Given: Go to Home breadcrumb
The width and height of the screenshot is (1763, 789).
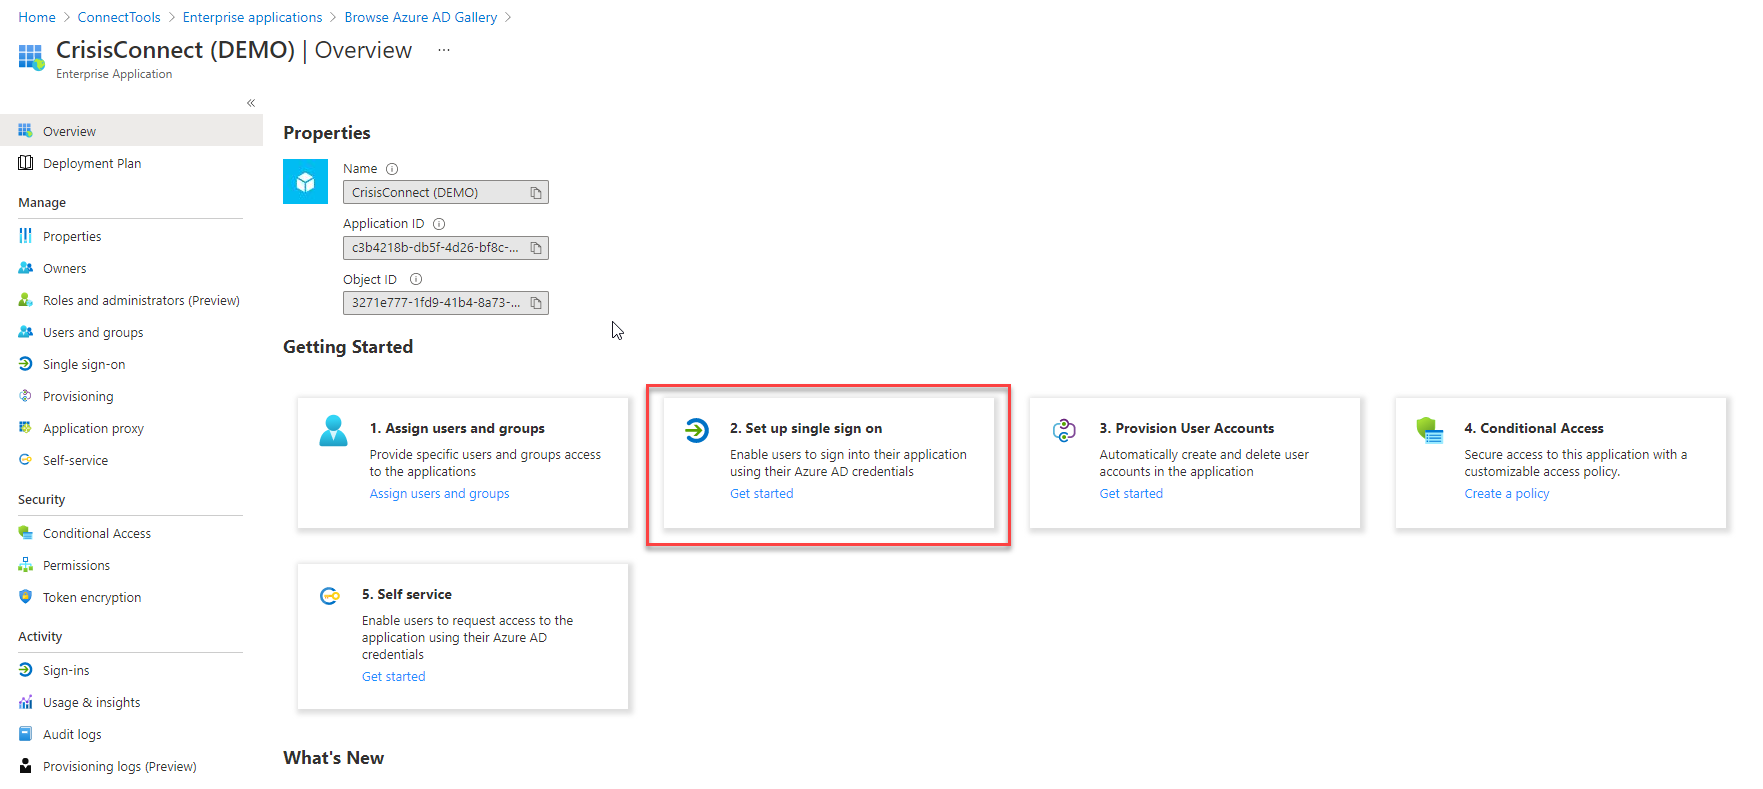Looking at the screenshot, I should coord(37,17).
